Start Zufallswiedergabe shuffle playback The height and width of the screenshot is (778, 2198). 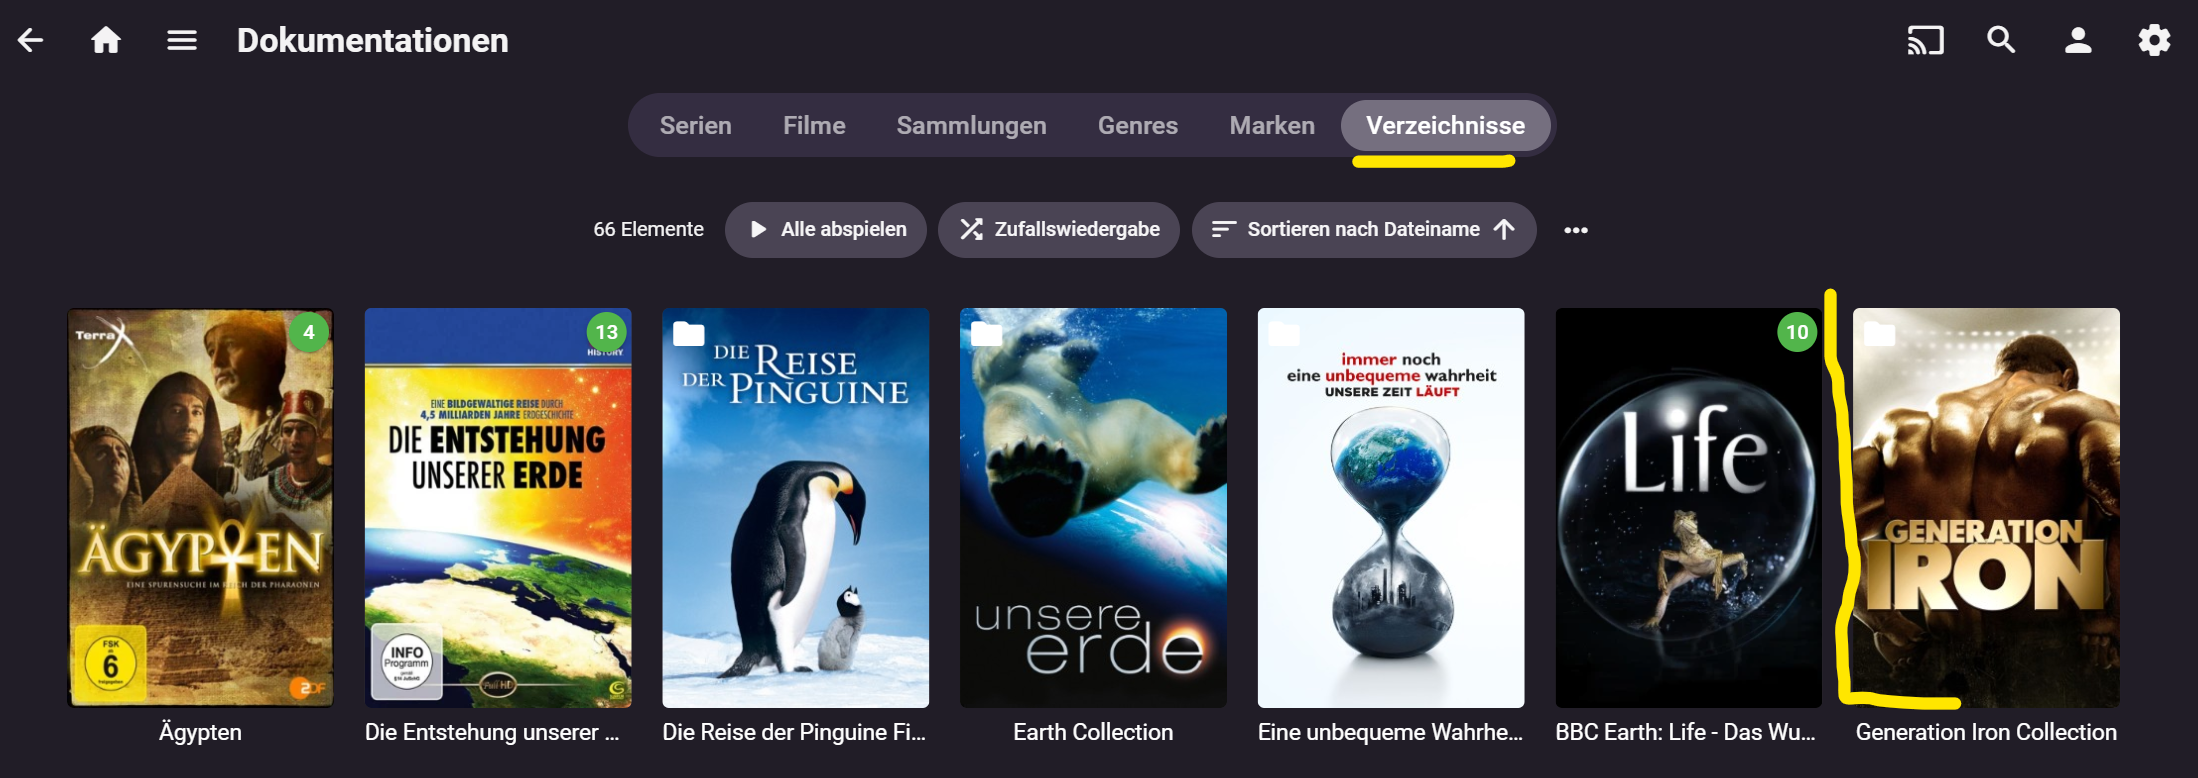[1059, 230]
